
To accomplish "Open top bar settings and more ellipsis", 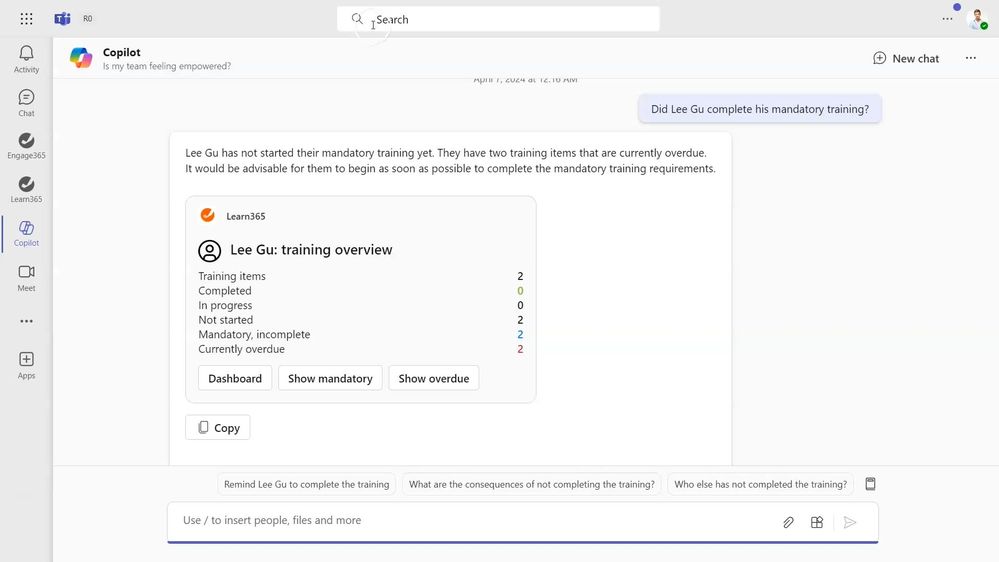I will tap(947, 19).
